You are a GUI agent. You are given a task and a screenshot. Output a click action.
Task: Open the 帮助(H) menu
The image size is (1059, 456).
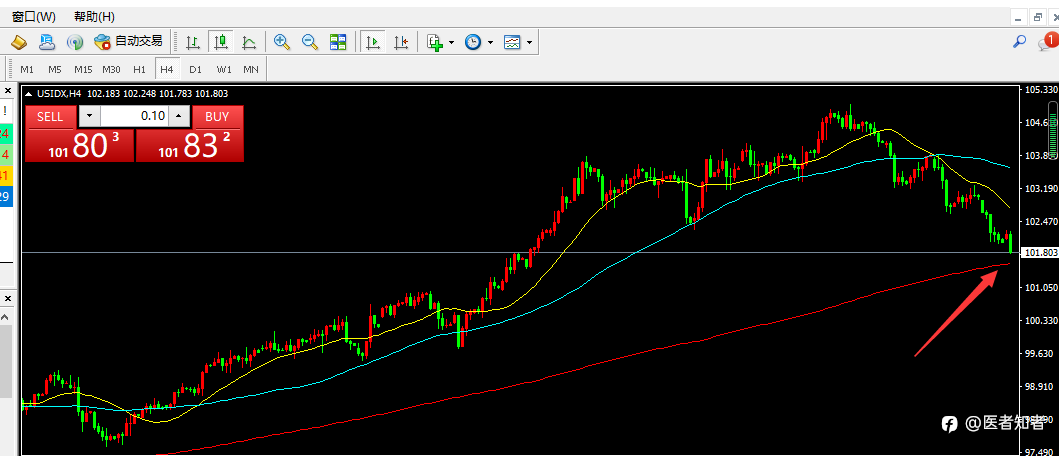95,16
